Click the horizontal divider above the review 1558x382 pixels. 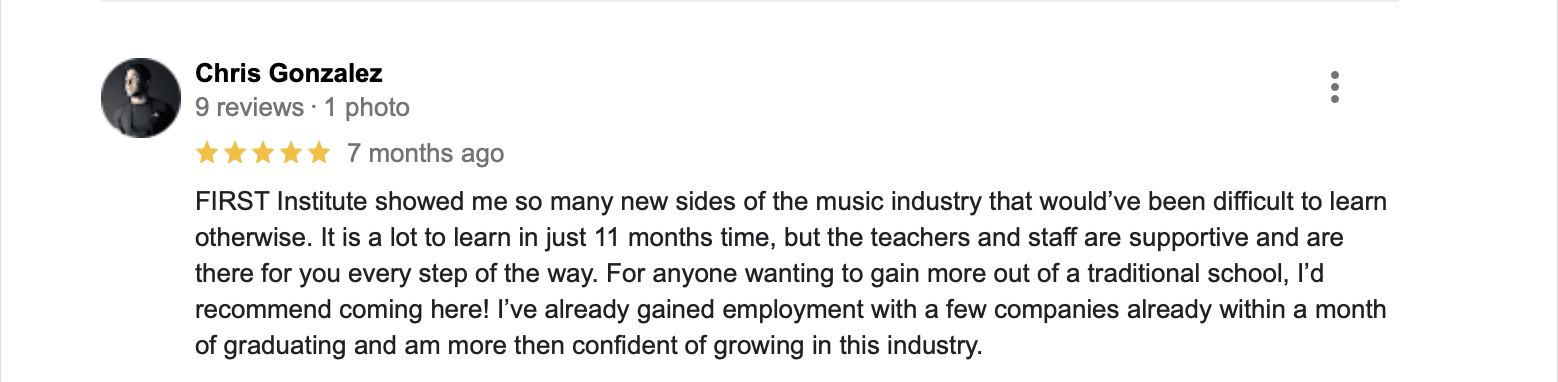[x=750, y=2]
